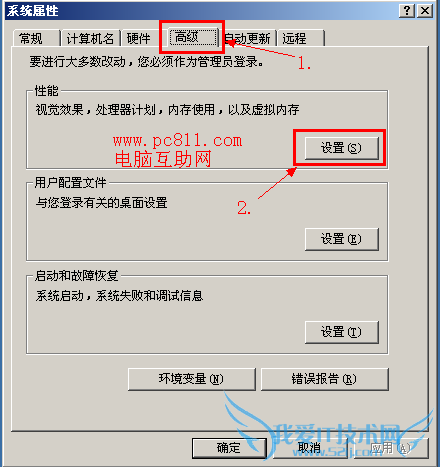Screen dimensions: 440x467
Task: Select the 硬件 tab
Action: [139, 38]
